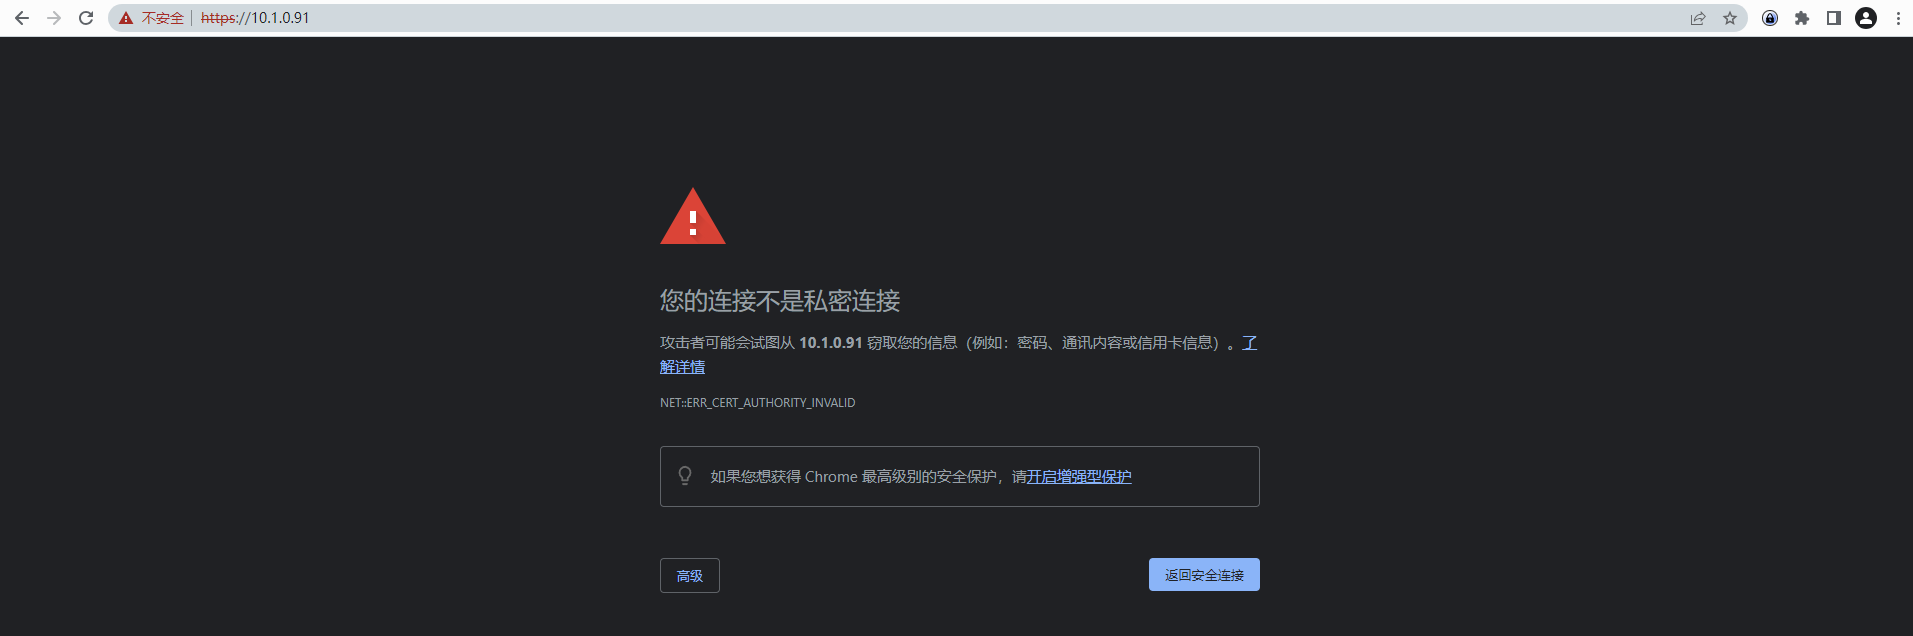The image size is (1913, 636).
Task: Open the user profile avatar
Action: pyautogui.click(x=1866, y=18)
